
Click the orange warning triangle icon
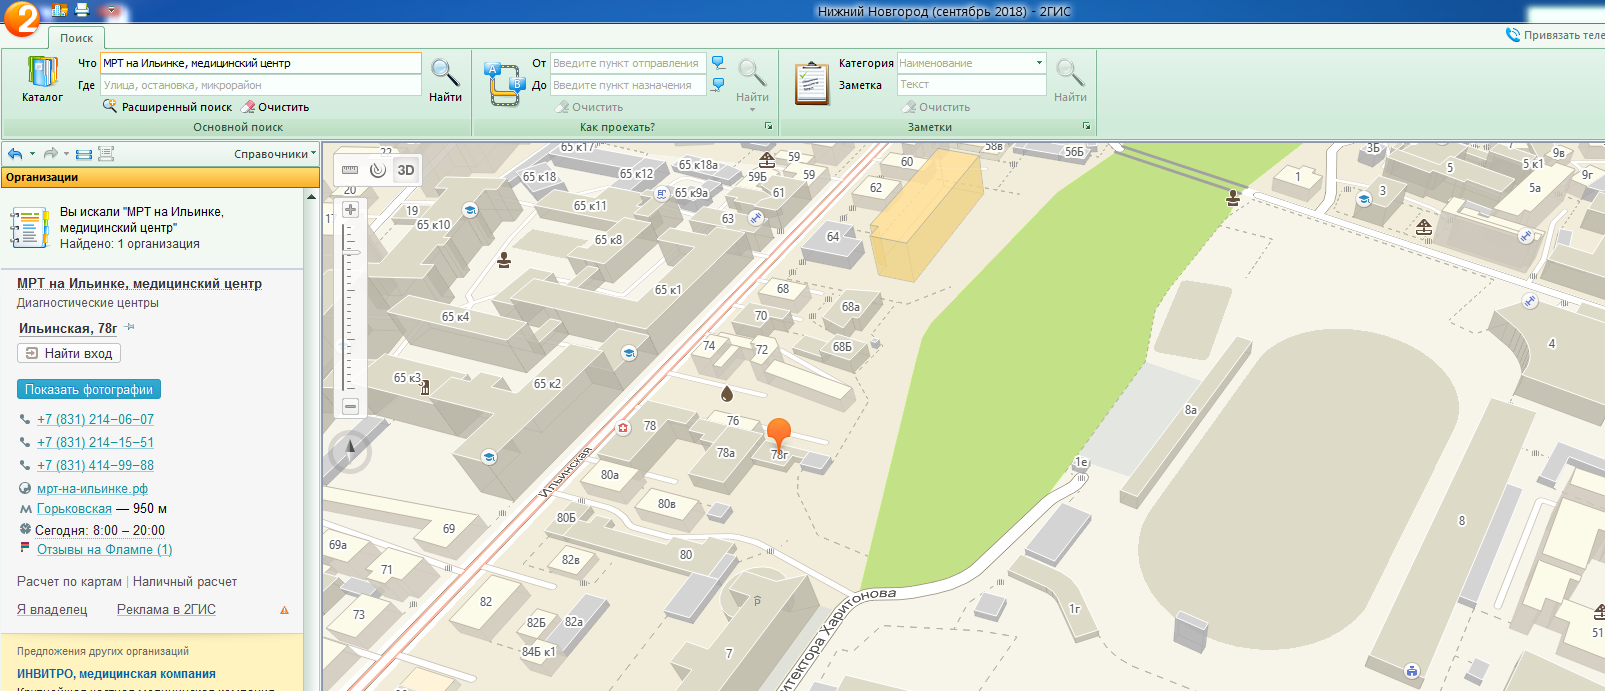pos(284,610)
